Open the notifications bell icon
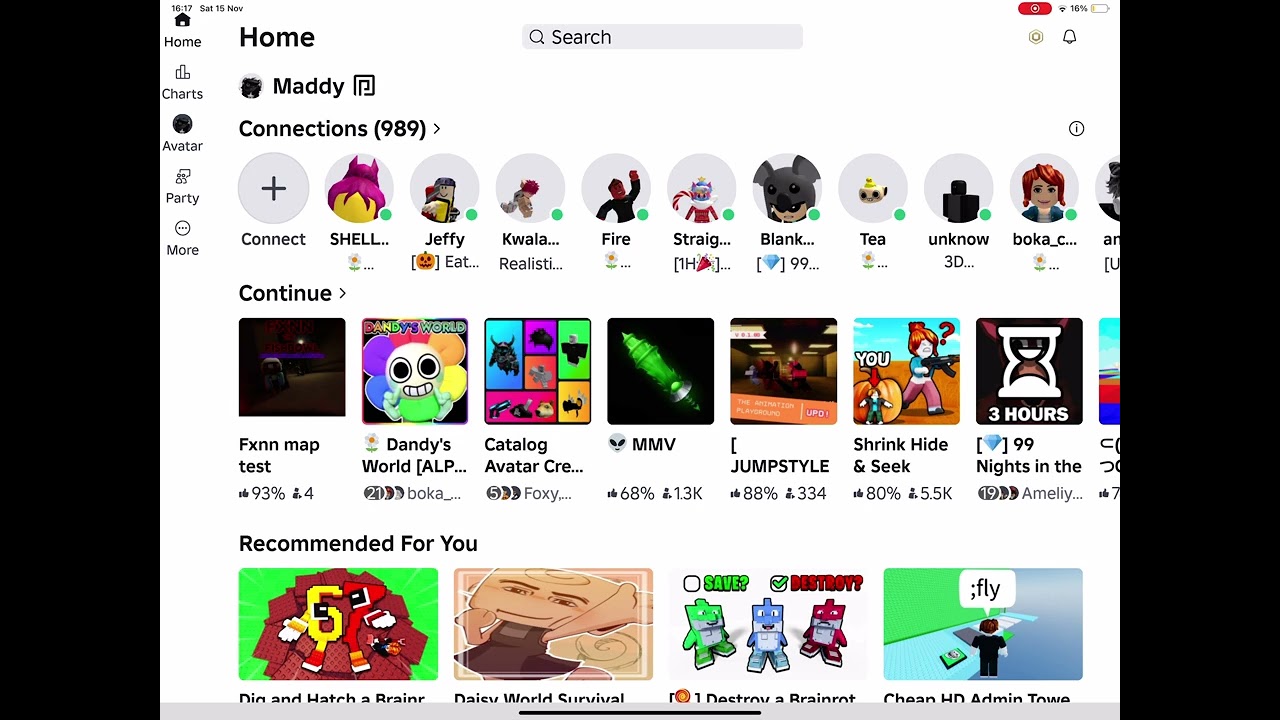 pyautogui.click(x=1069, y=37)
